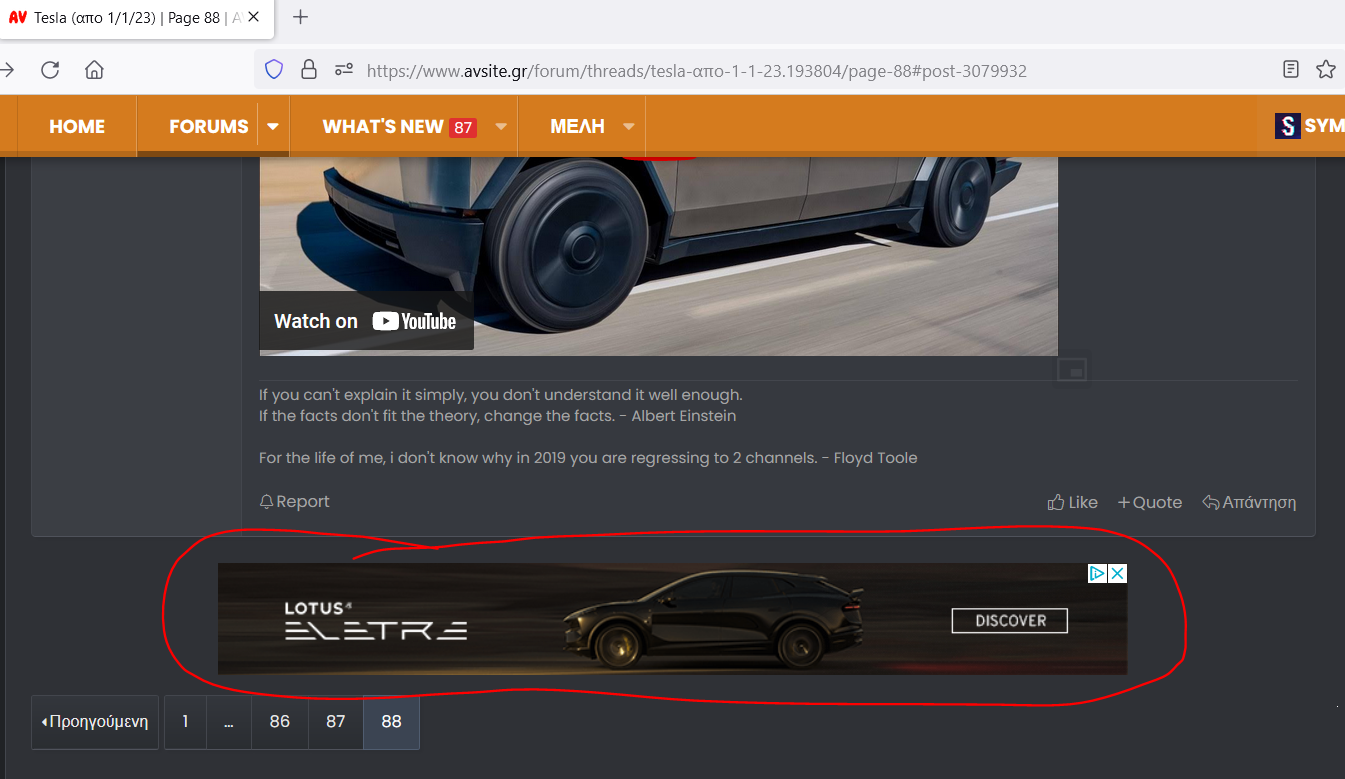Close the Lotus Eletre ad
Image resolution: width=1345 pixels, height=779 pixels.
pos(1118,573)
